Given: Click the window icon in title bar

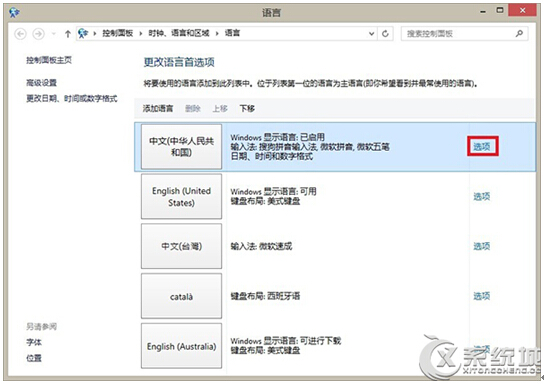Looking at the screenshot, I should pyautogui.click(x=15, y=12).
